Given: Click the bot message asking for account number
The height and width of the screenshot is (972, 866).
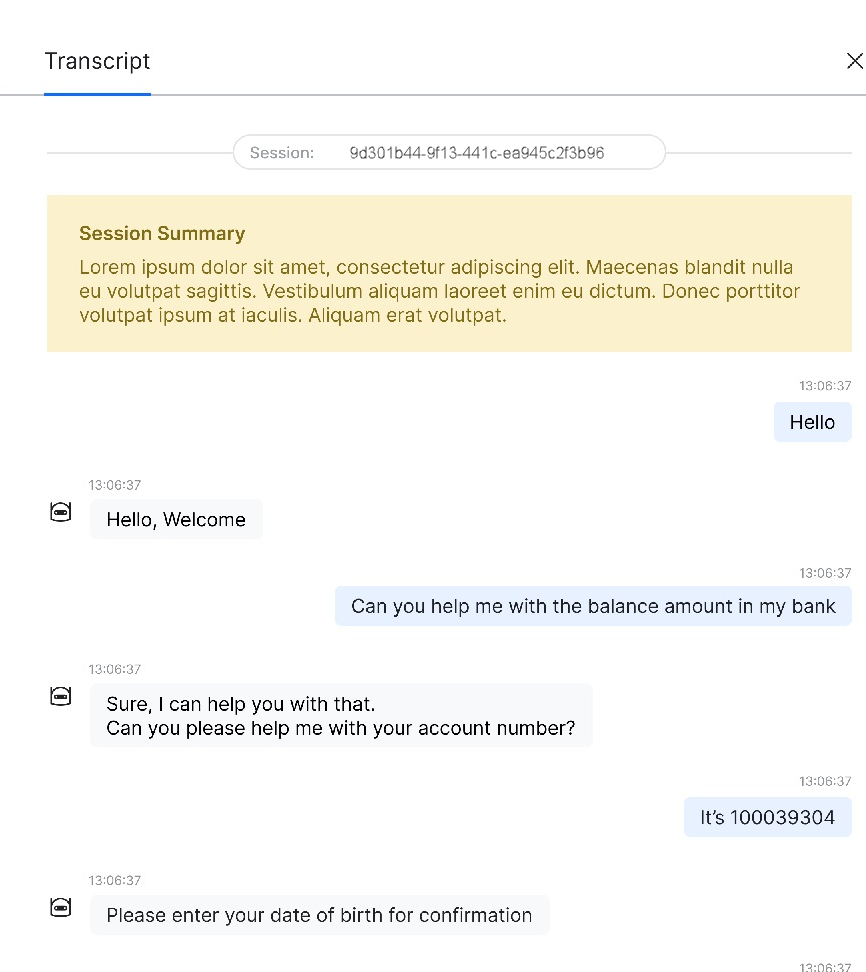Looking at the screenshot, I should [x=341, y=716].
